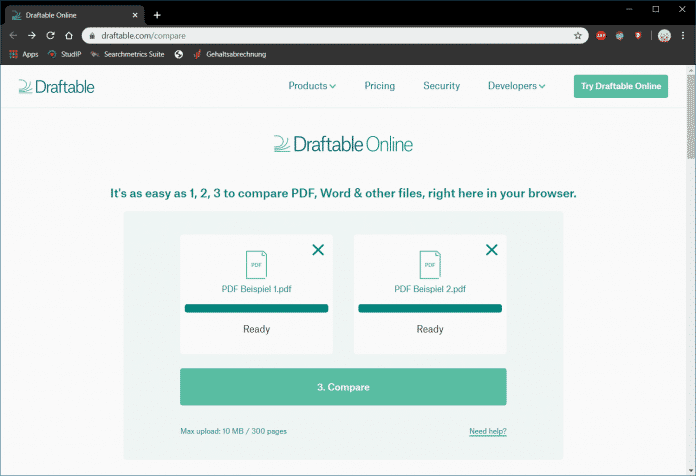Expand the Developers dropdown menu
Screen dimensions: 696x476
[516, 86]
